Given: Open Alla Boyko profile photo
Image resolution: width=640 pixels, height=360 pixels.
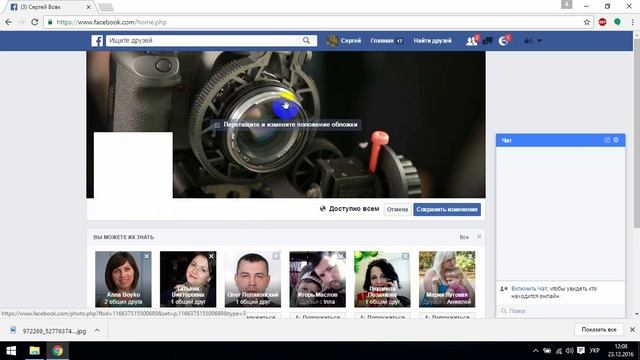Looking at the screenshot, I should pyautogui.click(x=123, y=279).
